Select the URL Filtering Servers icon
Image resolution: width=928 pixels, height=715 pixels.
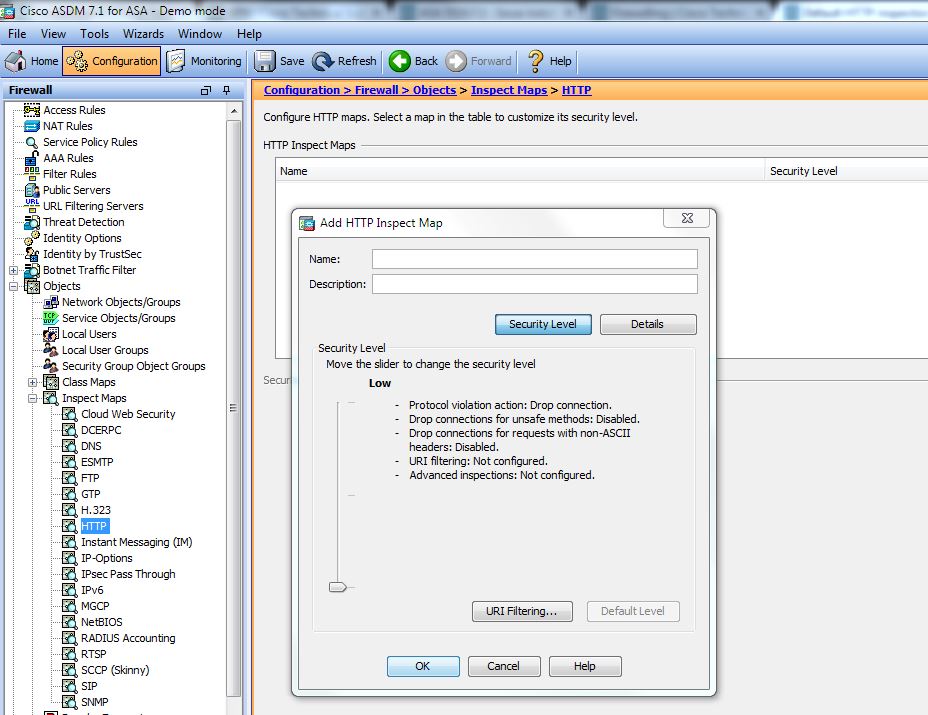[32, 205]
